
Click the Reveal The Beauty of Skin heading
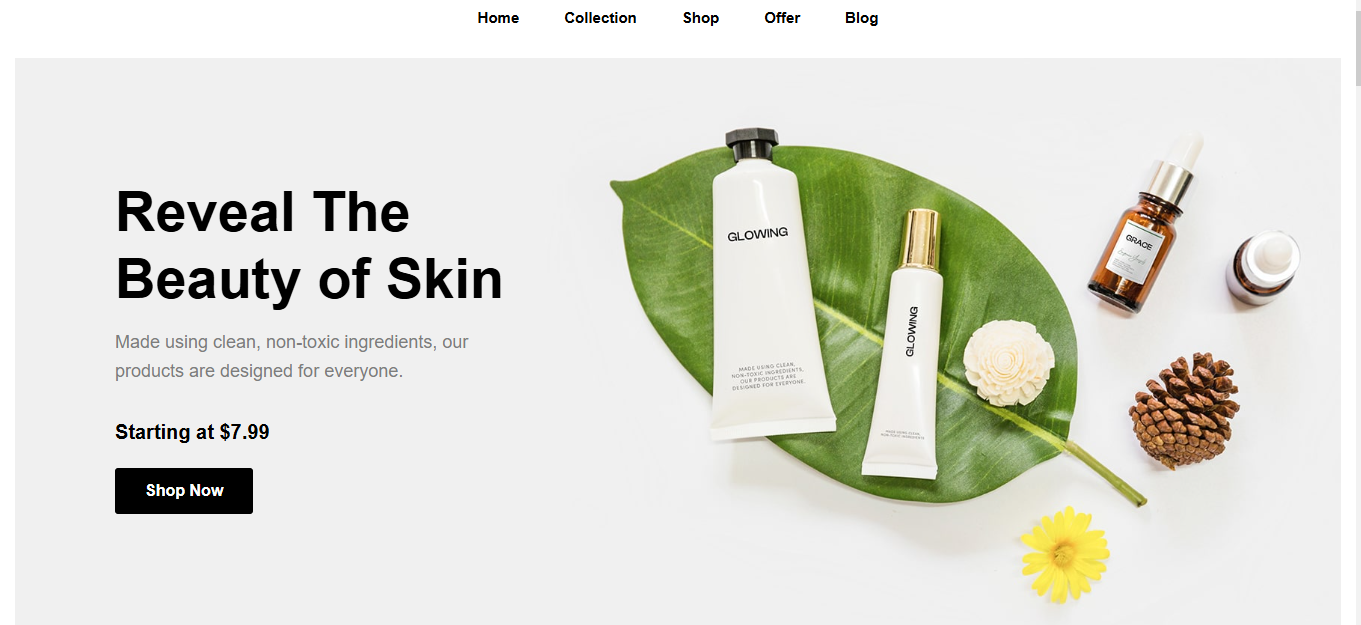[x=309, y=245]
